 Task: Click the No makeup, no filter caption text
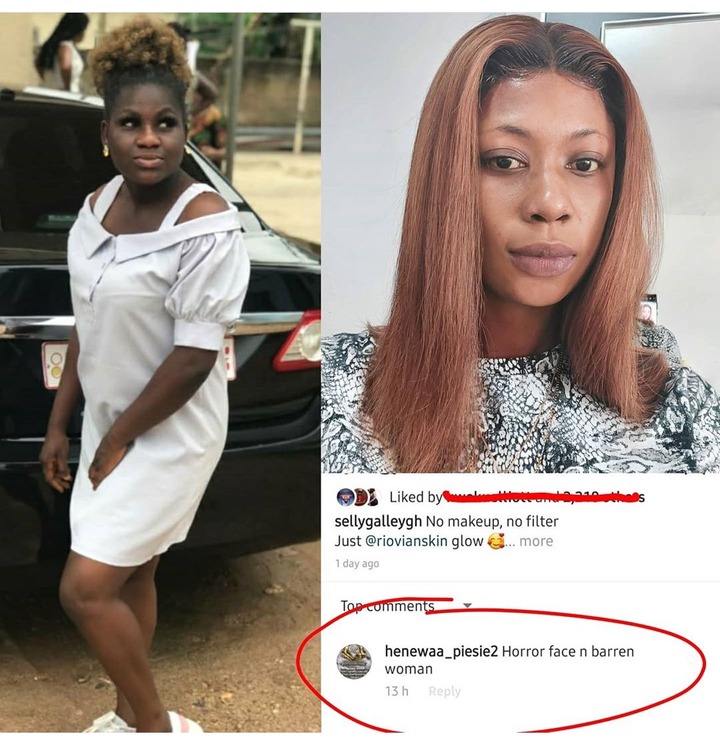[492, 521]
